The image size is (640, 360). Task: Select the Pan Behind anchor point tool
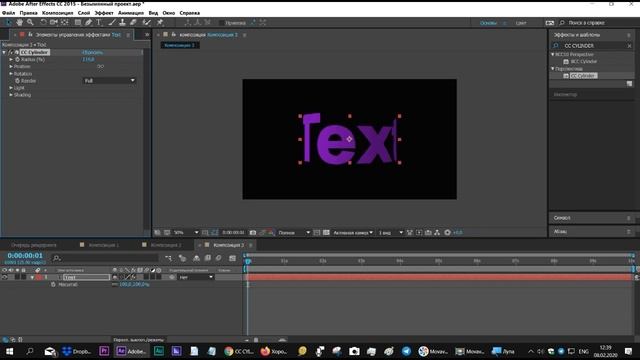pos(64,22)
